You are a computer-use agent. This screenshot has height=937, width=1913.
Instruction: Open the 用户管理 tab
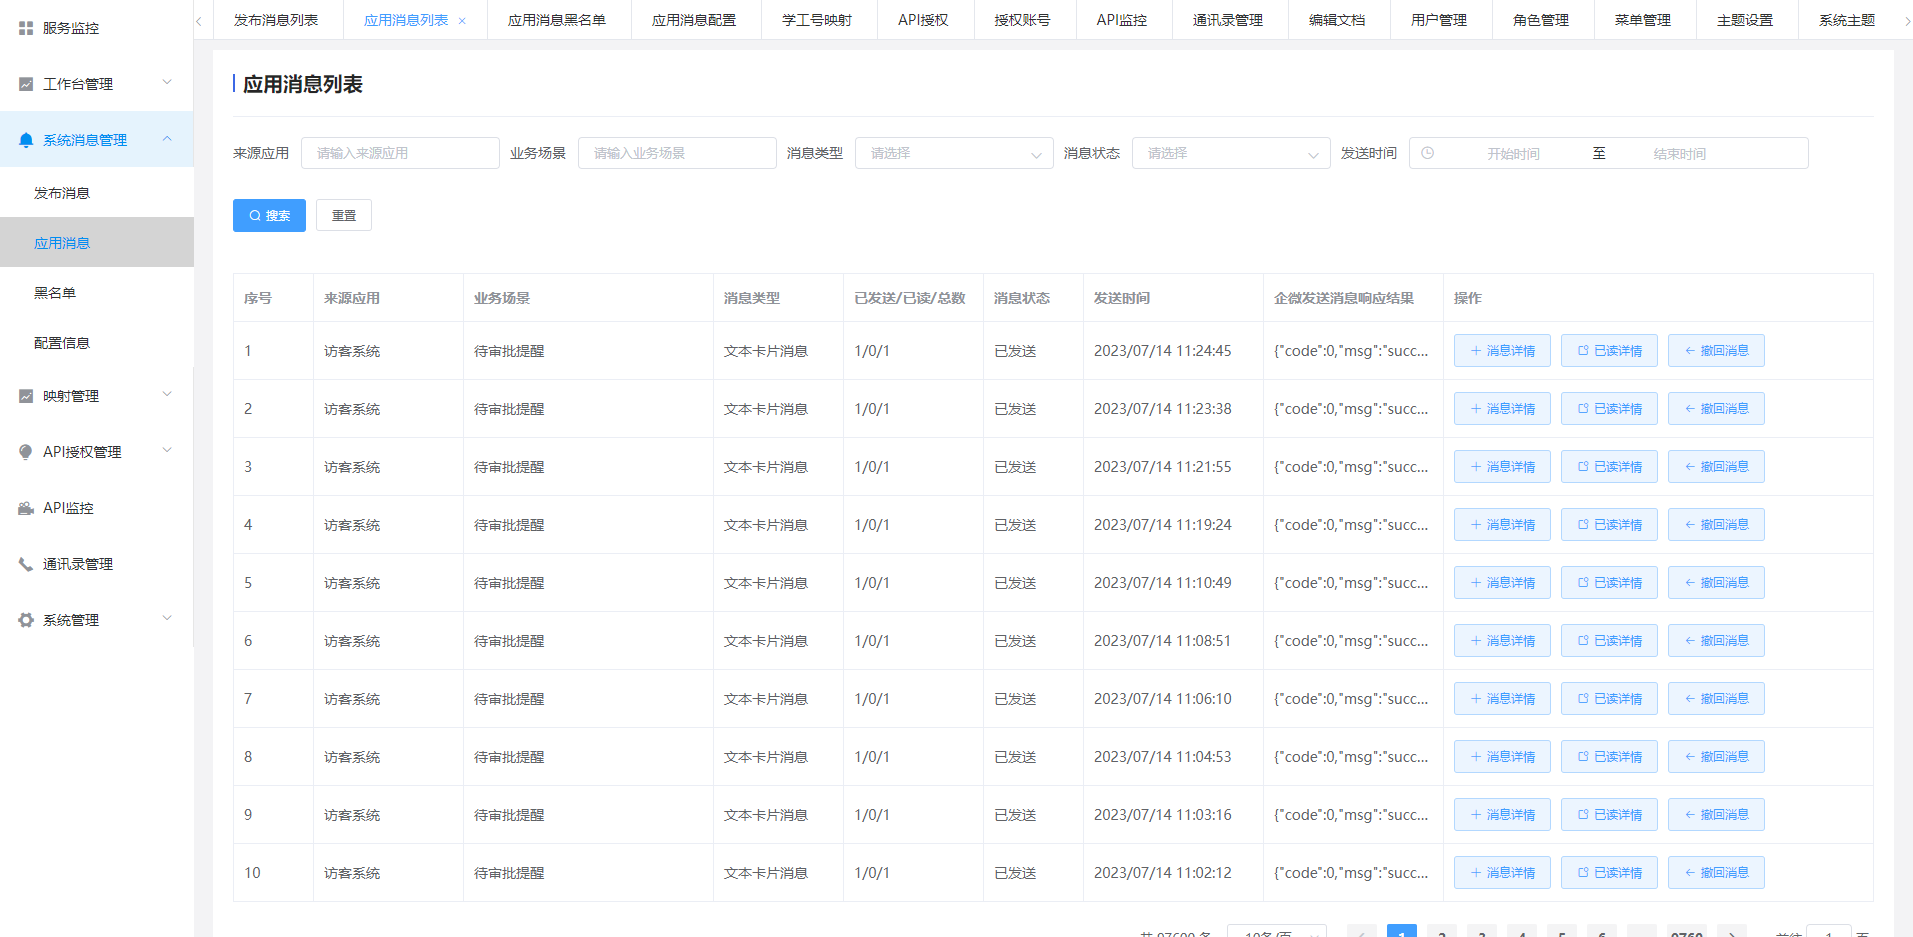tap(1439, 20)
